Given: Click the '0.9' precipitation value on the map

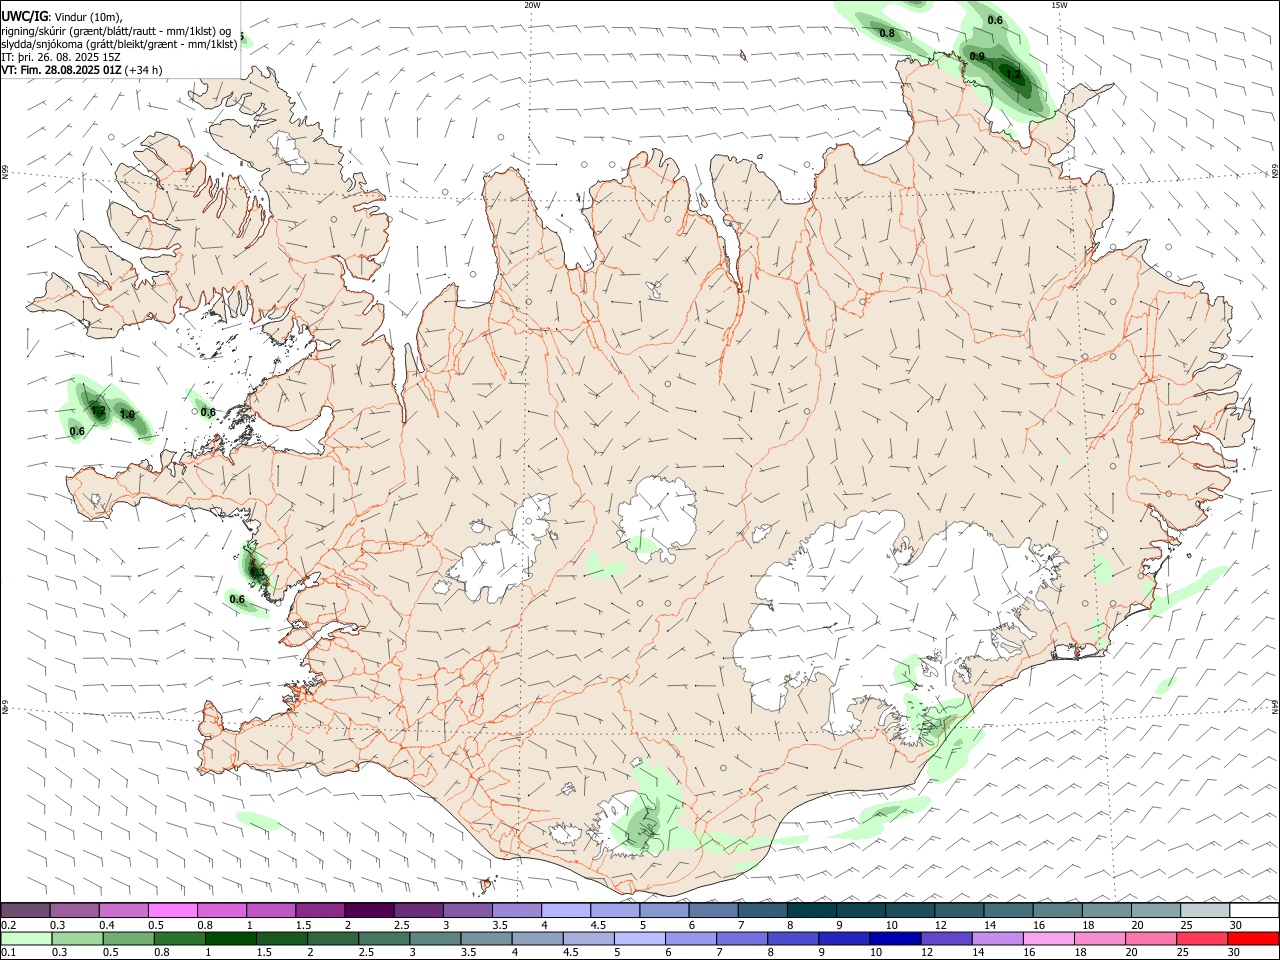Looking at the screenshot, I should [x=977, y=56].
